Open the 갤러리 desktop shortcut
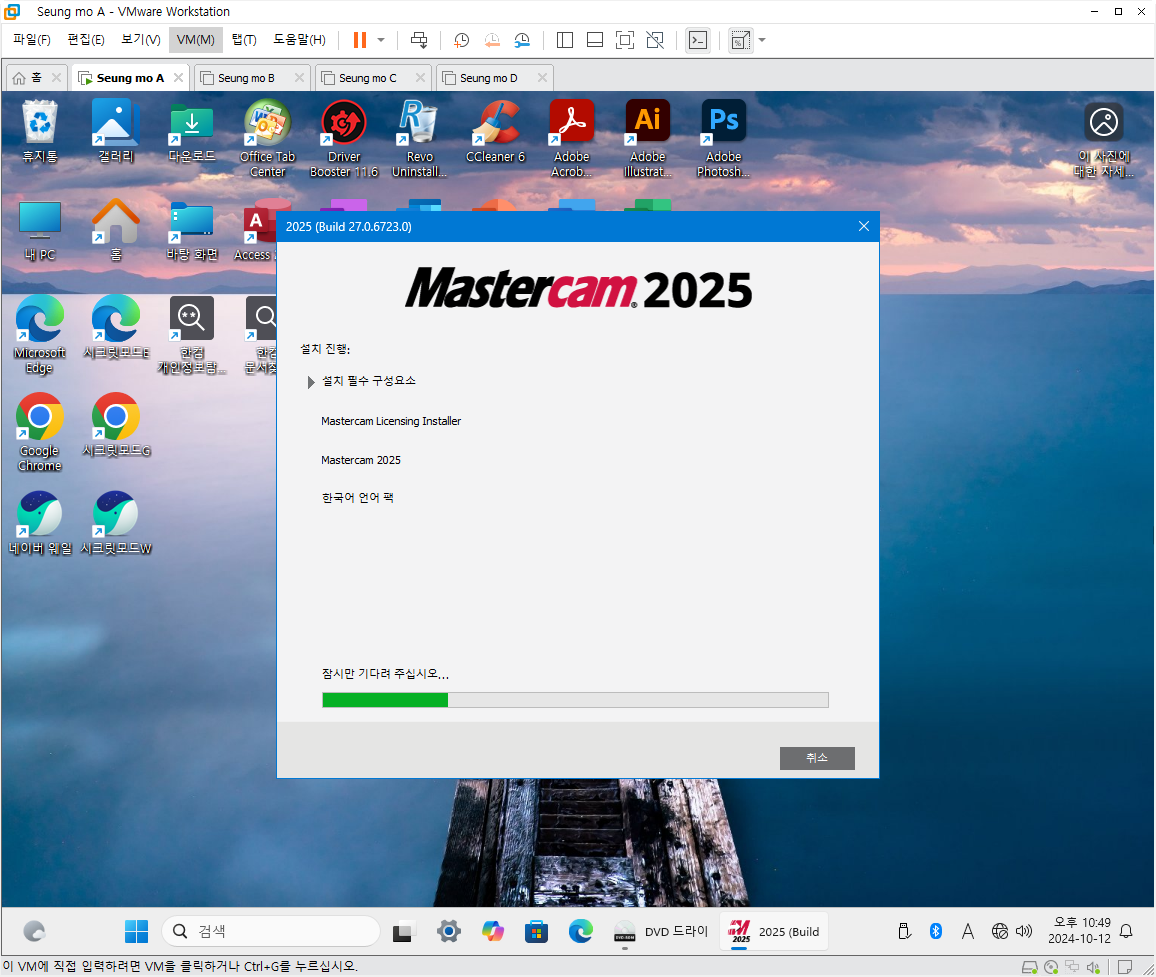This screenshot has width=1156, height=977. pos(116,131)
